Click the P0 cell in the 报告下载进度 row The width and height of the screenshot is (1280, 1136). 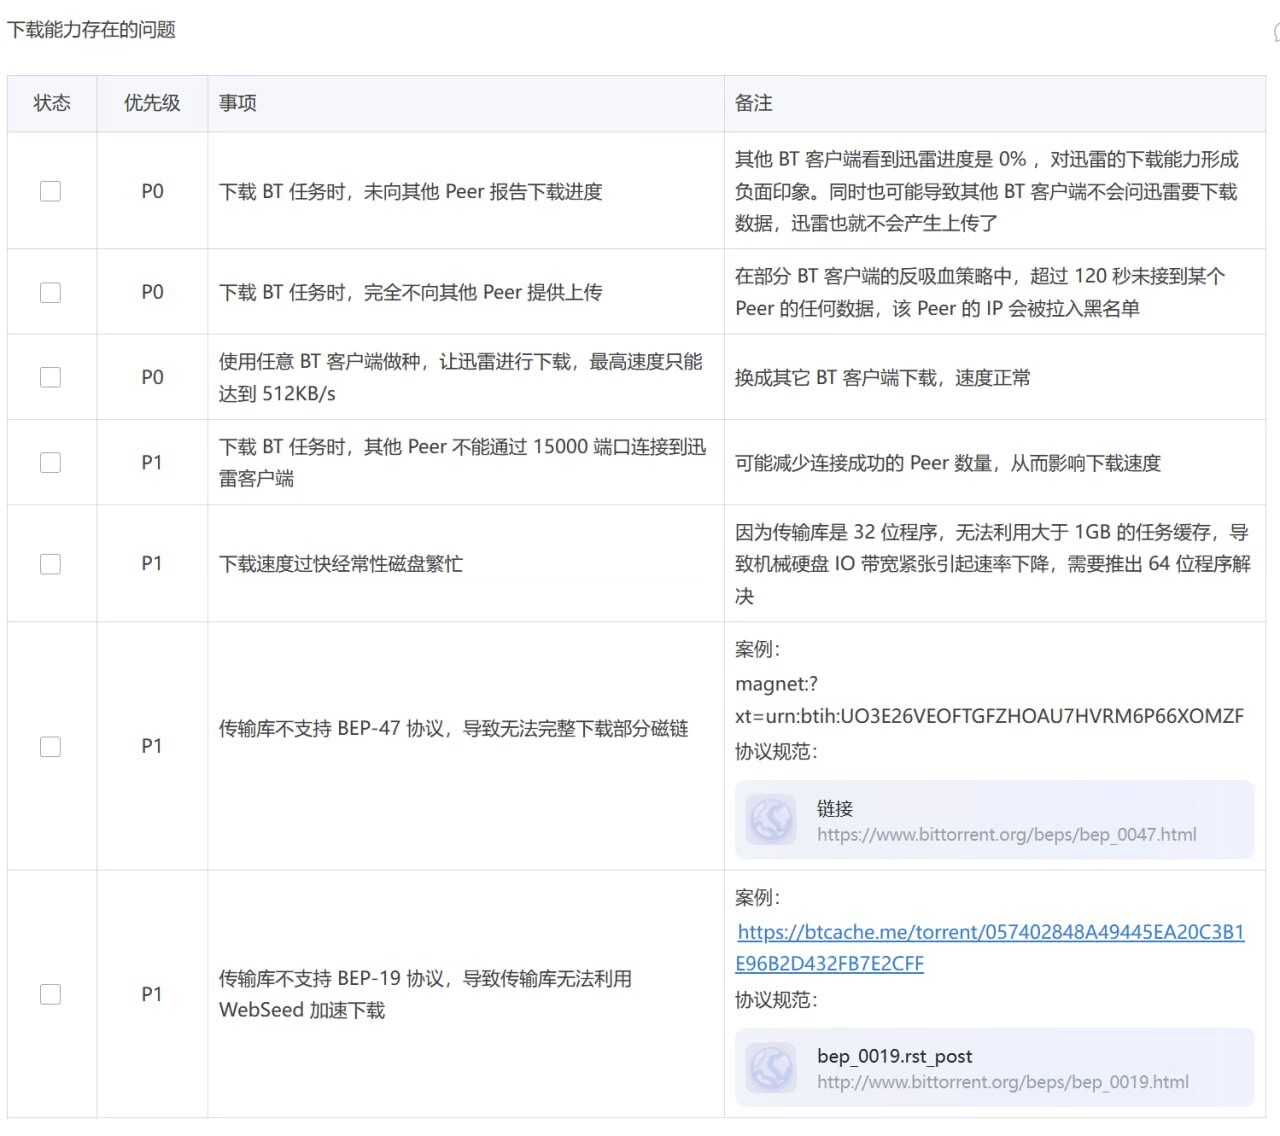[152, 191]
